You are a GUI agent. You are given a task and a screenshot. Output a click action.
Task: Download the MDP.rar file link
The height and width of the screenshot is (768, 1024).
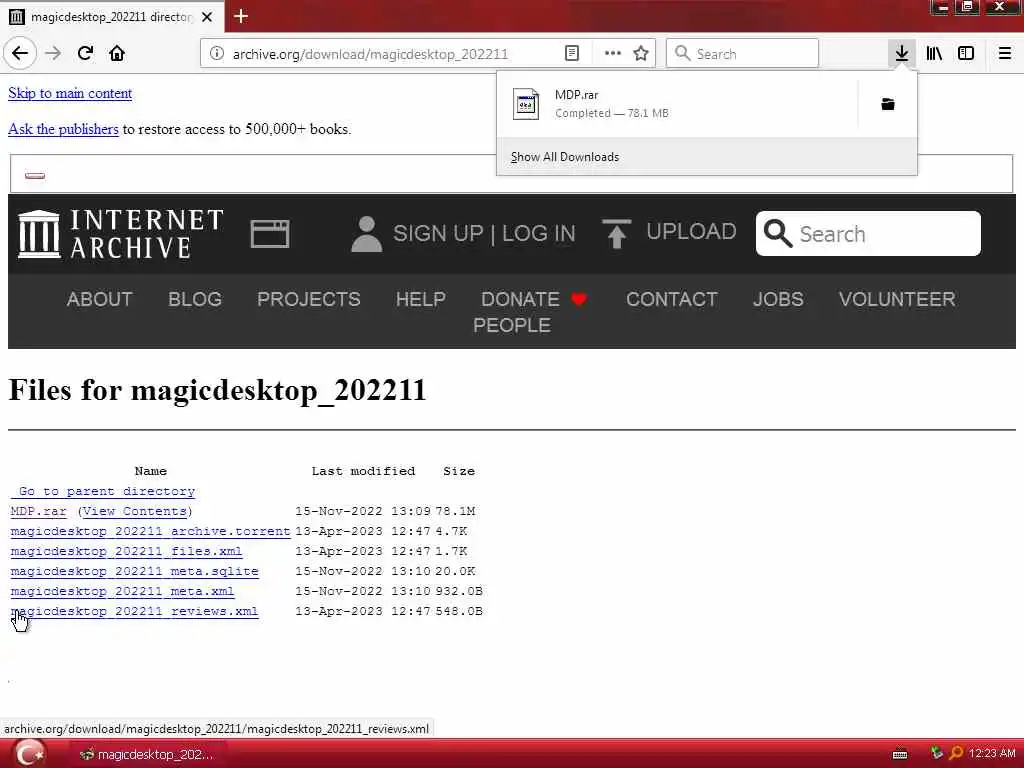point(39,511)
